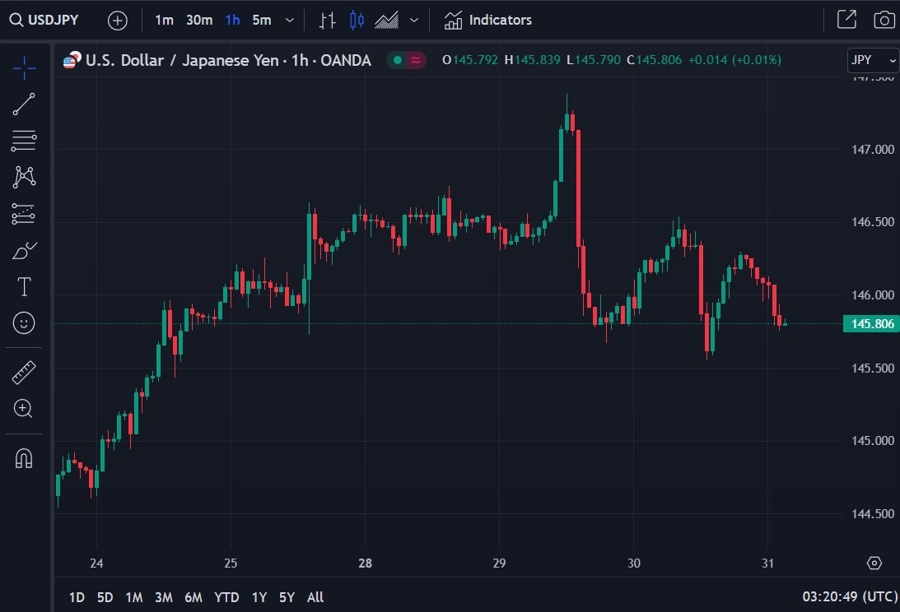Click the green market status indicator

tap(397, 60)
